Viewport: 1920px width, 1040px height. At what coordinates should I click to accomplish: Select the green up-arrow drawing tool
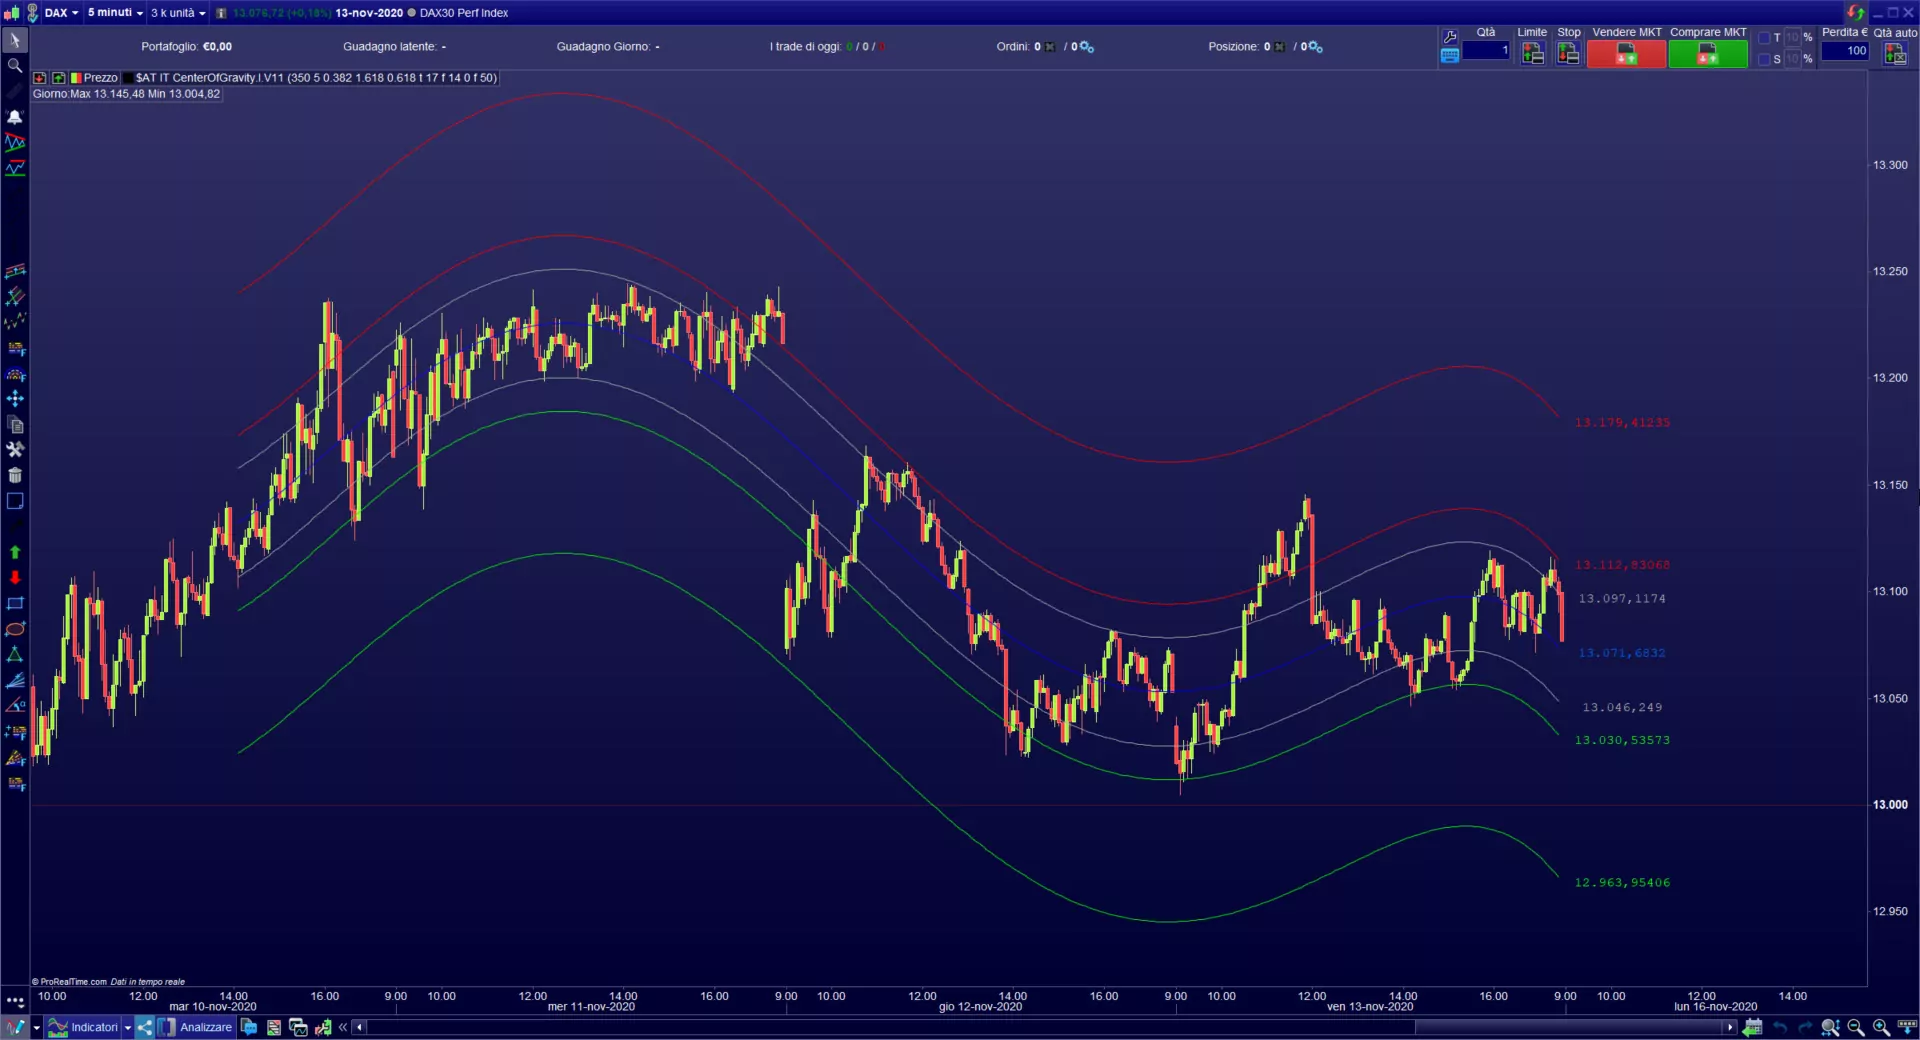coord(15,552)
